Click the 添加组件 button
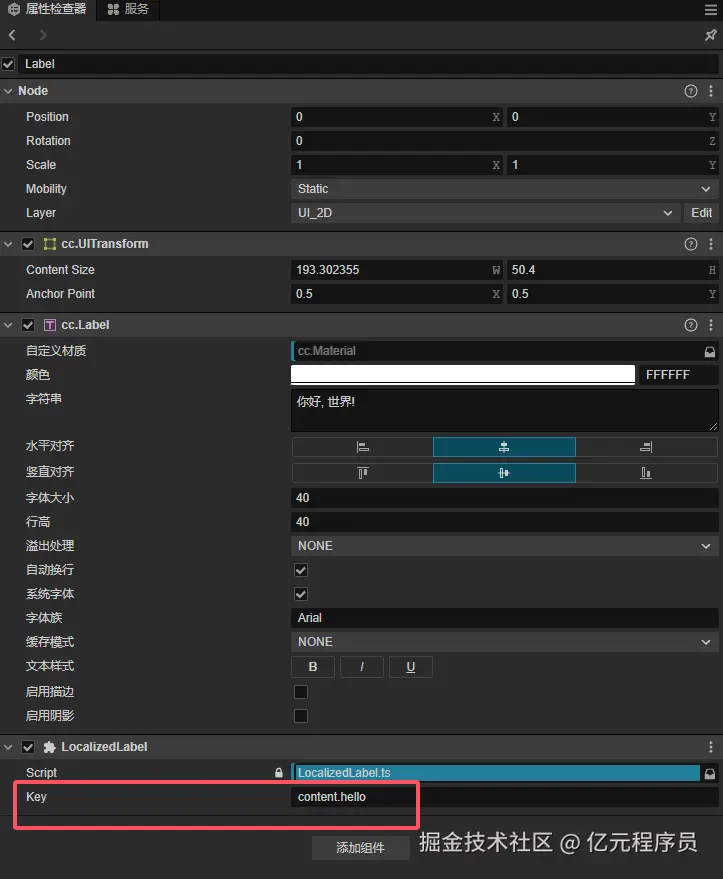The image size is (723, 879). 360,848
